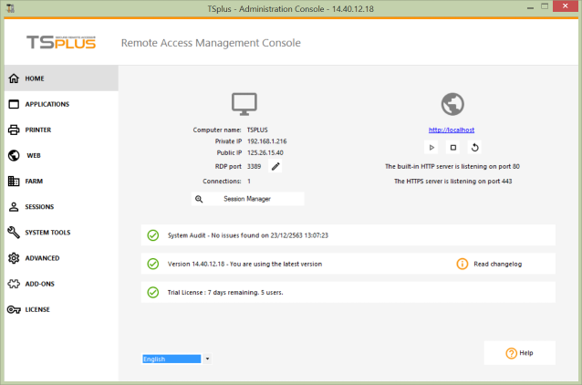Open the SYSTEM TOOLS menu label

48,232
